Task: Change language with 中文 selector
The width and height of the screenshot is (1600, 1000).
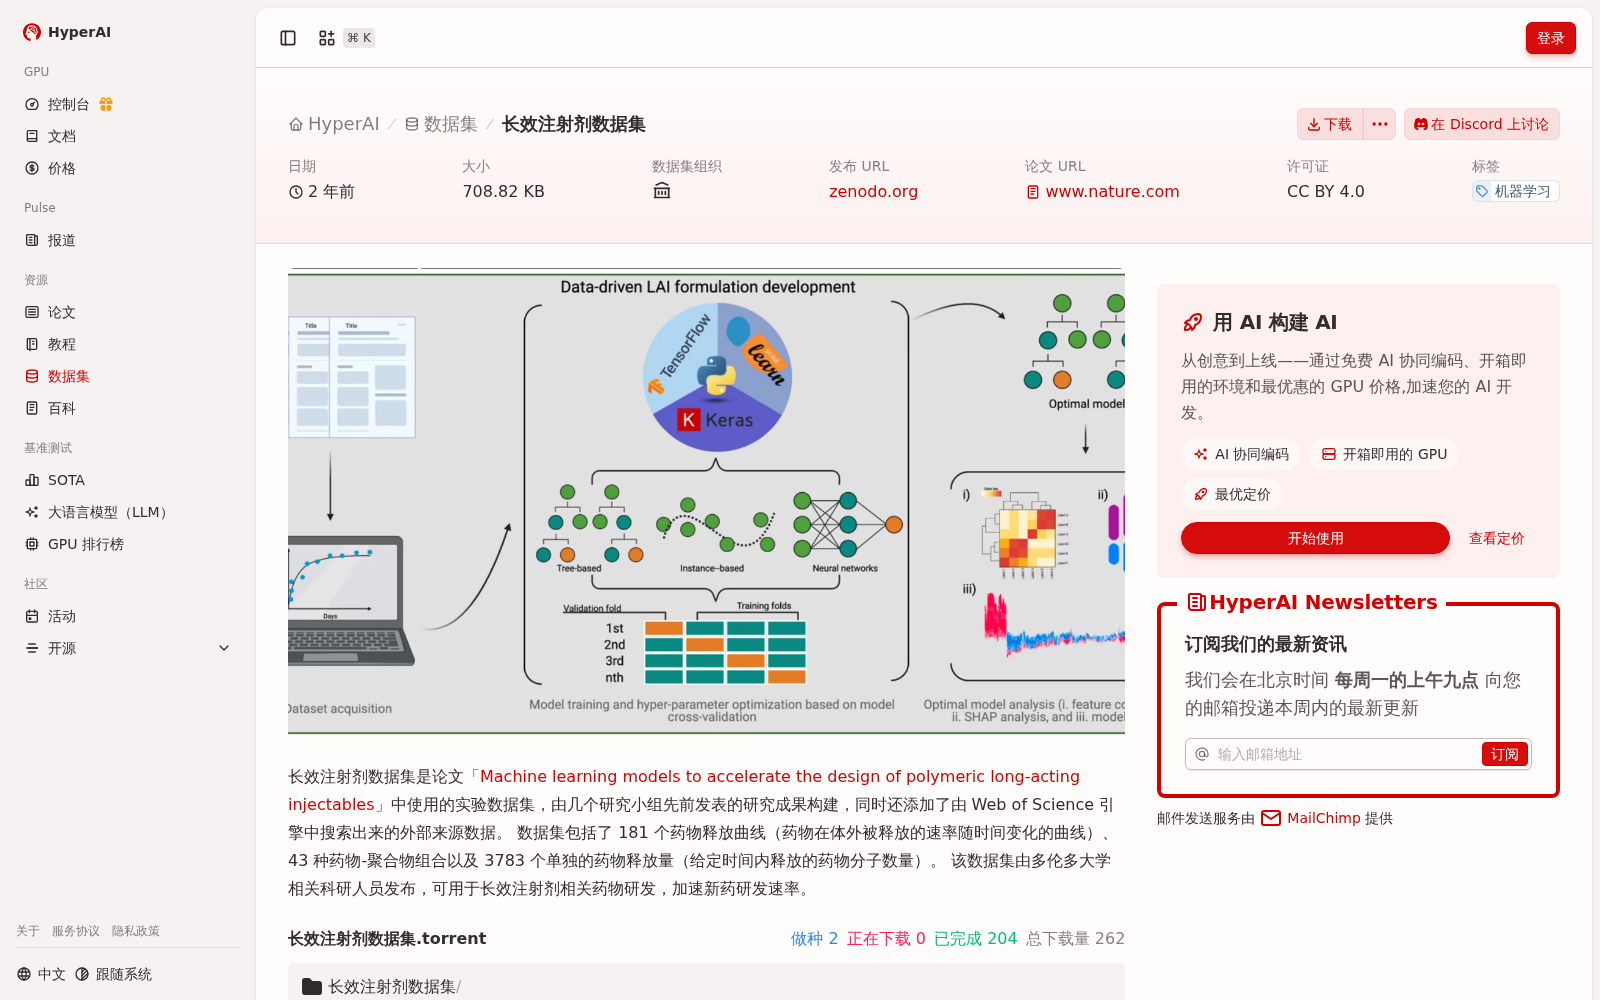Action: click(x=41, y=974)
